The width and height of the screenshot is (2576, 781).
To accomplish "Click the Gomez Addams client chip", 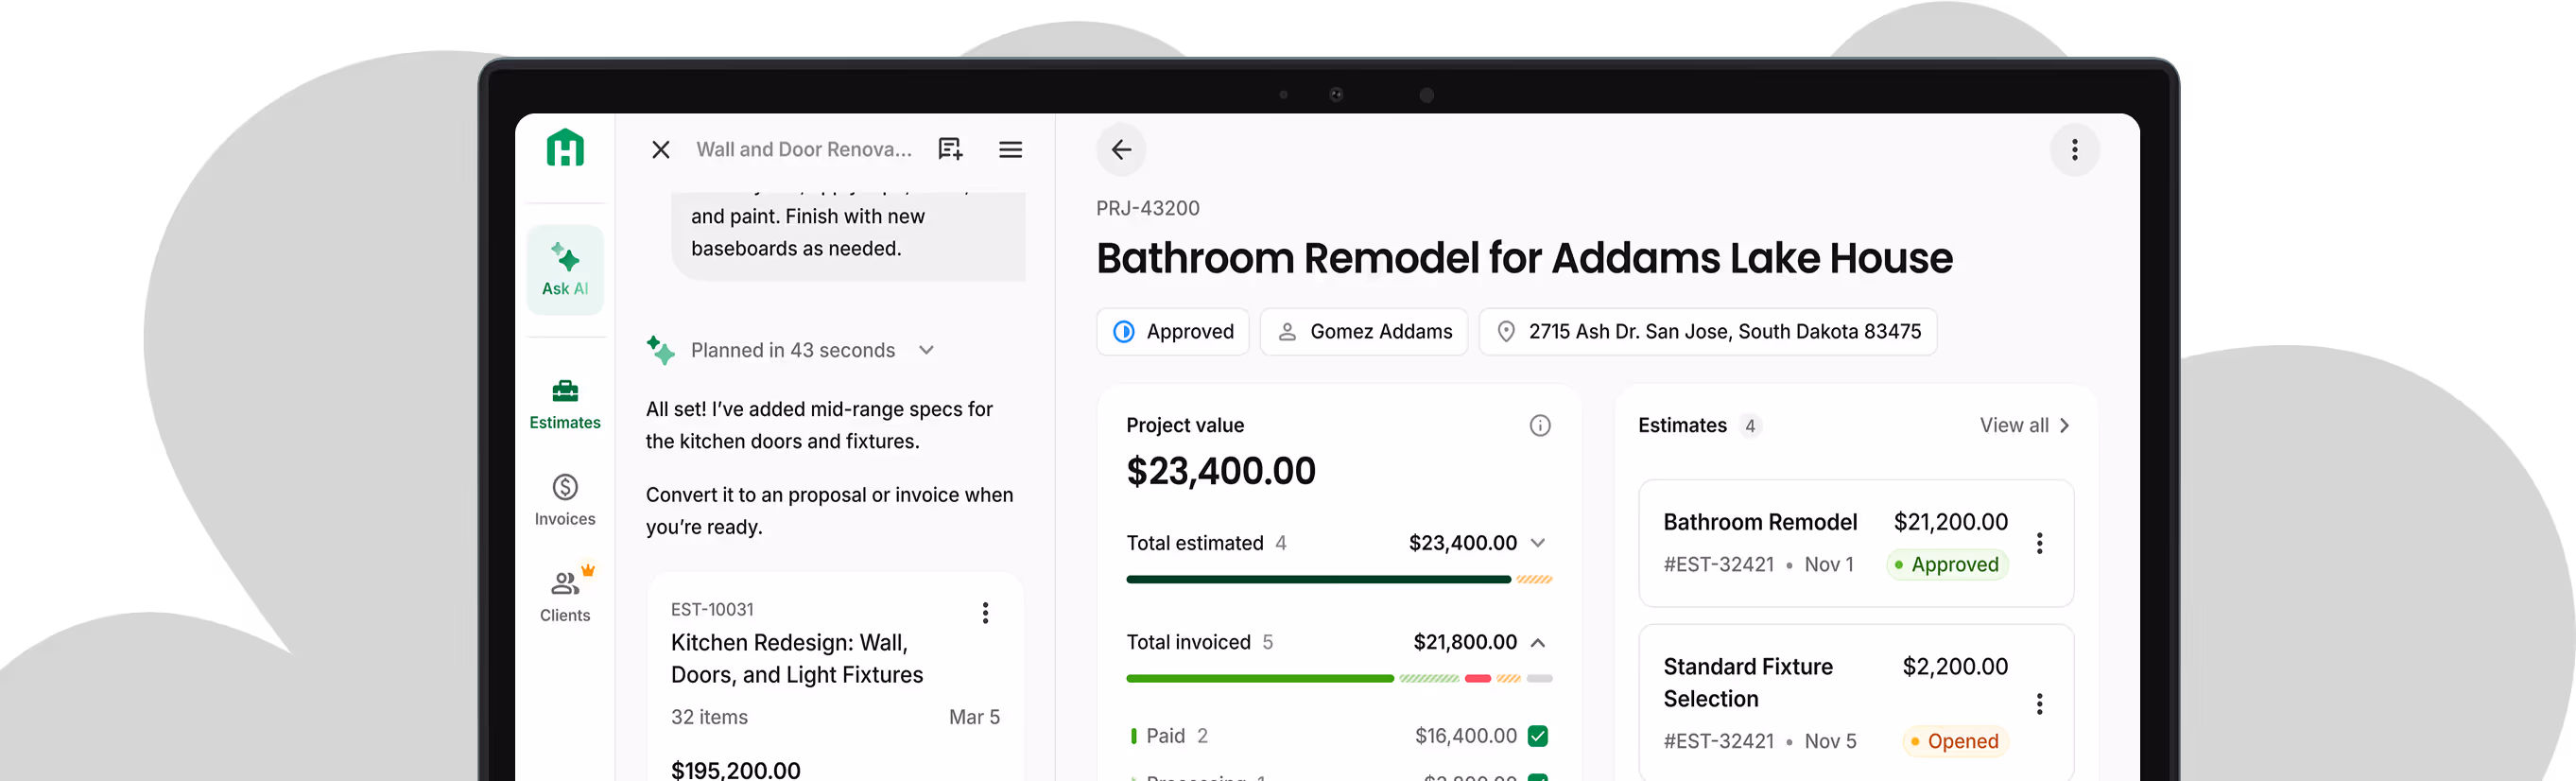I will [x=1364, y=331].
